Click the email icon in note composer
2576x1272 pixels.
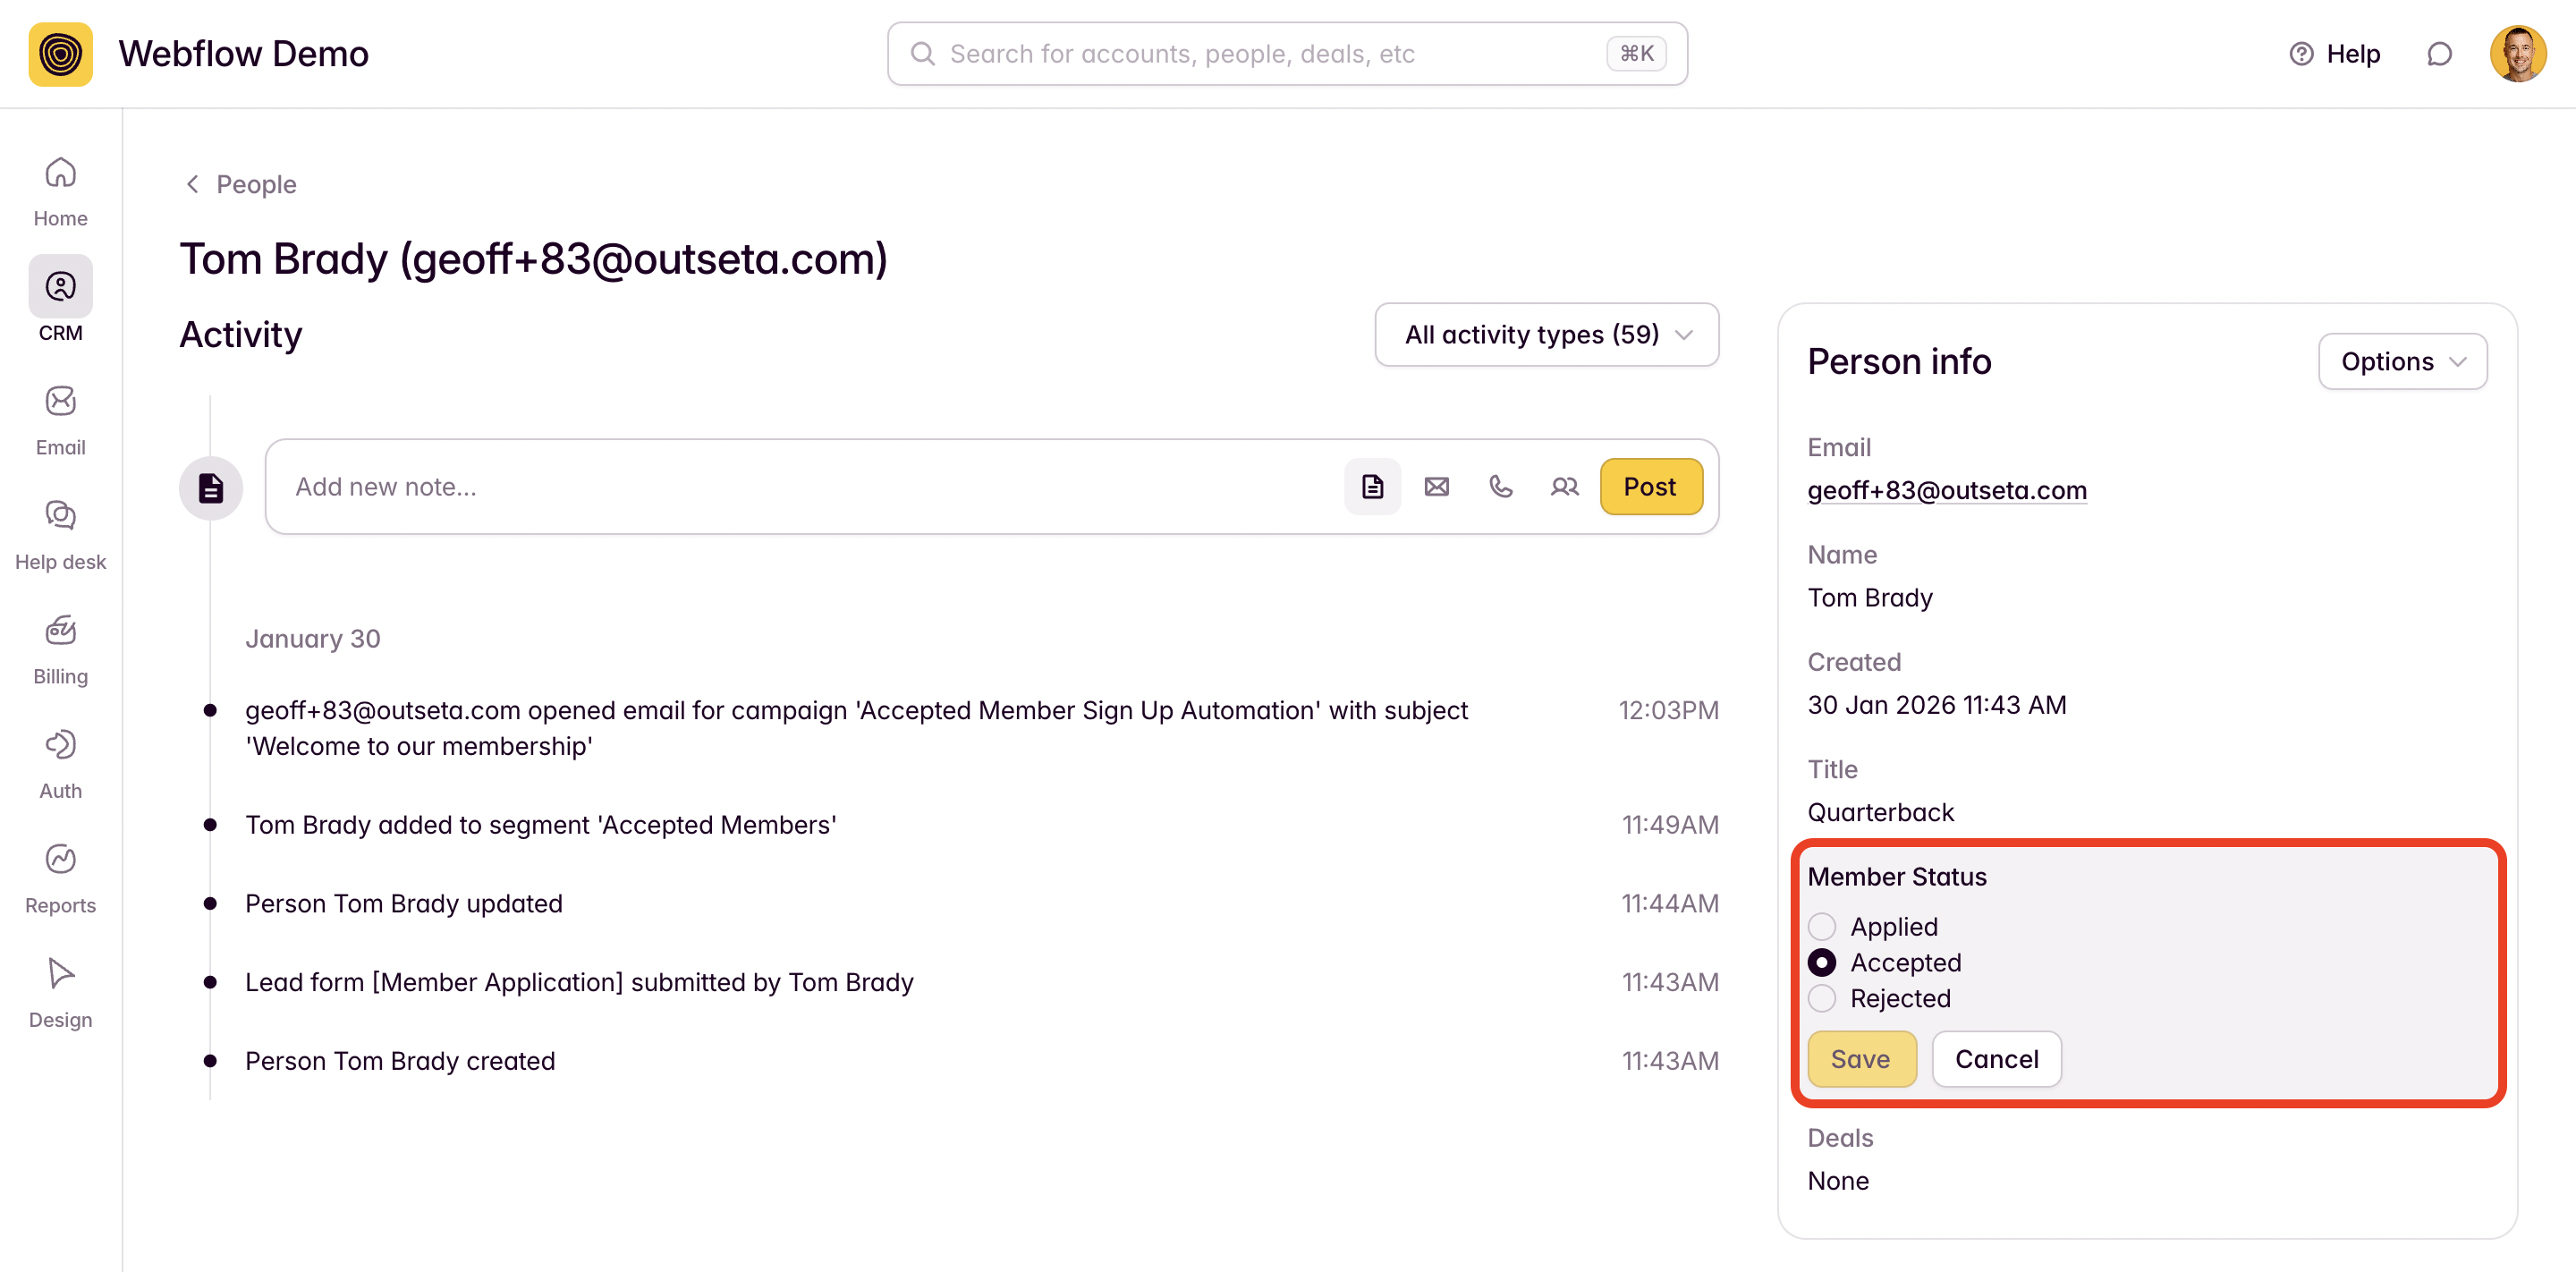1437,487
